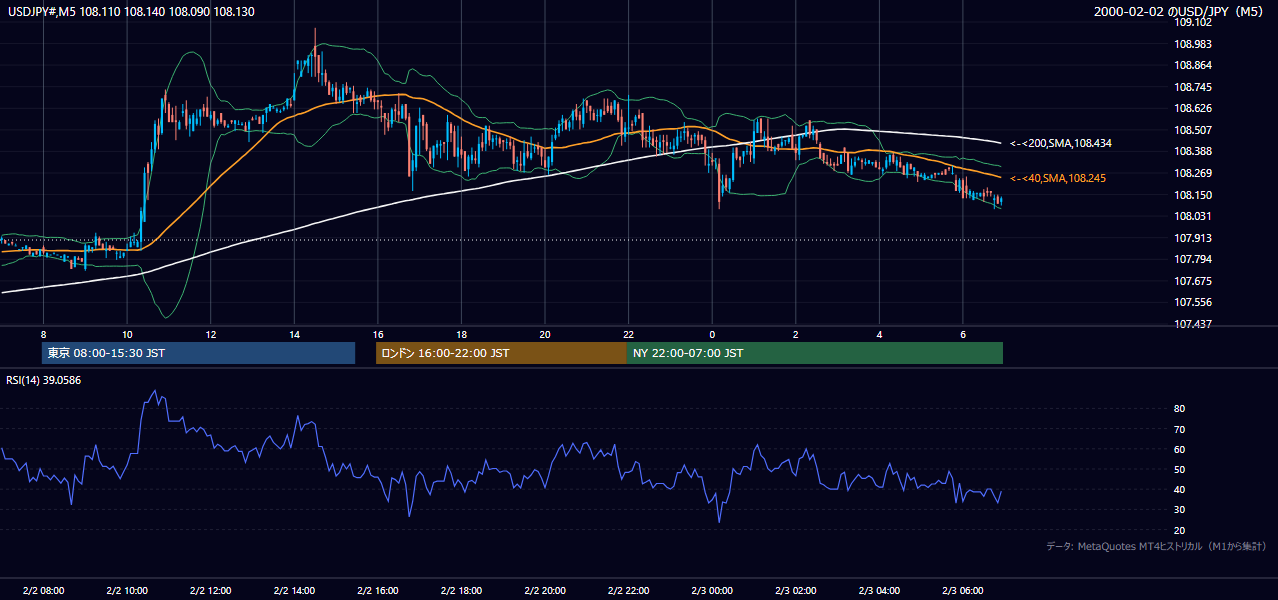Click the 108.983 price axis value
1278x600 pixels.
pyautogui.click(x=1193, y=44)
